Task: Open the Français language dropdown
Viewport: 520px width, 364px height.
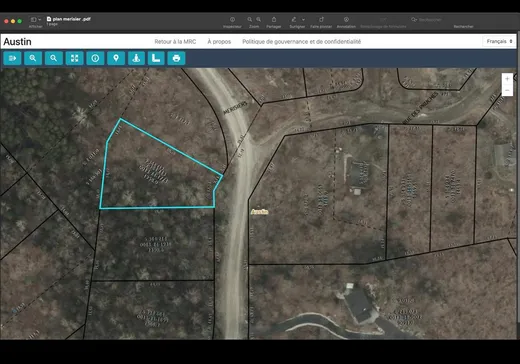Action: [499, 41]
